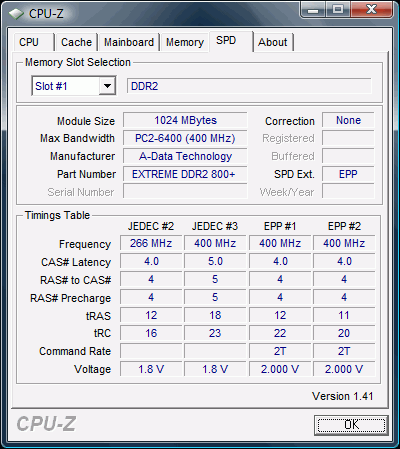This screenshot has height=449, width=400.
Task: Click the SPD Ext. value EPP
Action: pos(348,174)
